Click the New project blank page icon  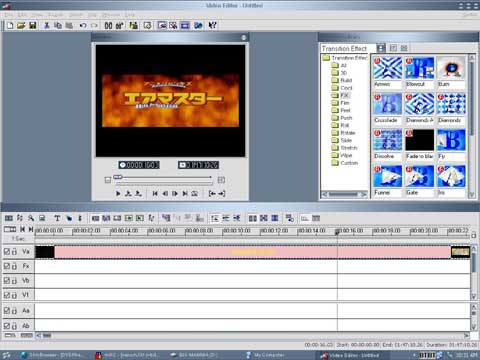pos(10,25)
